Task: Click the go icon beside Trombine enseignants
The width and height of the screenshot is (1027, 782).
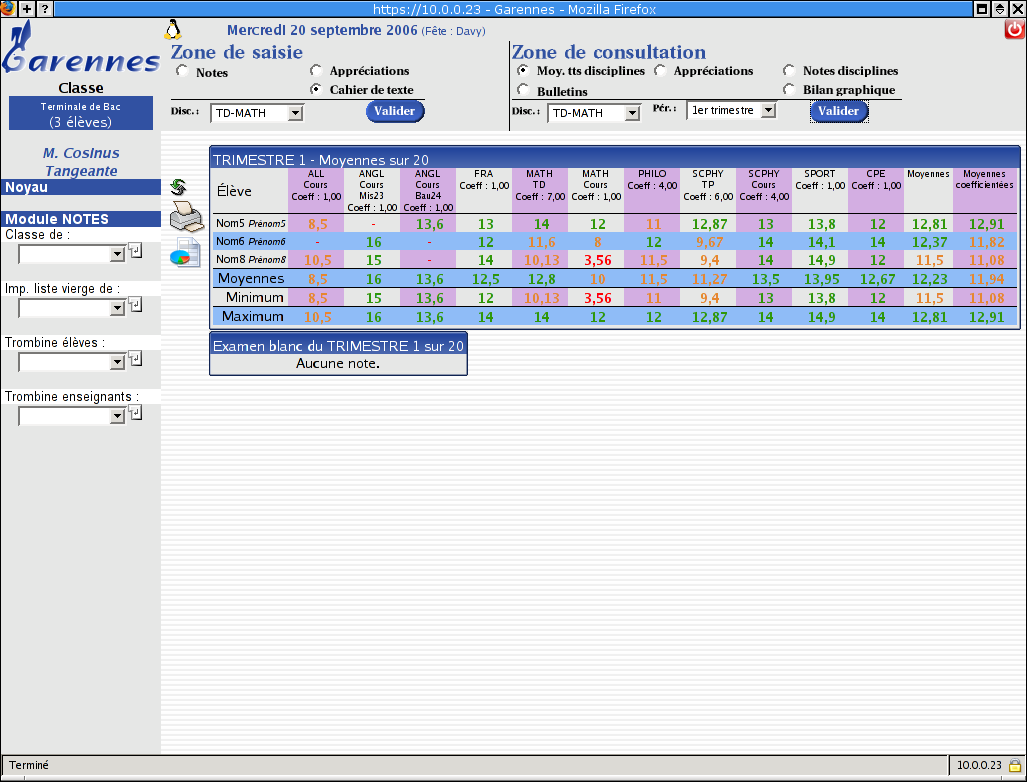Action: [136, 412]
